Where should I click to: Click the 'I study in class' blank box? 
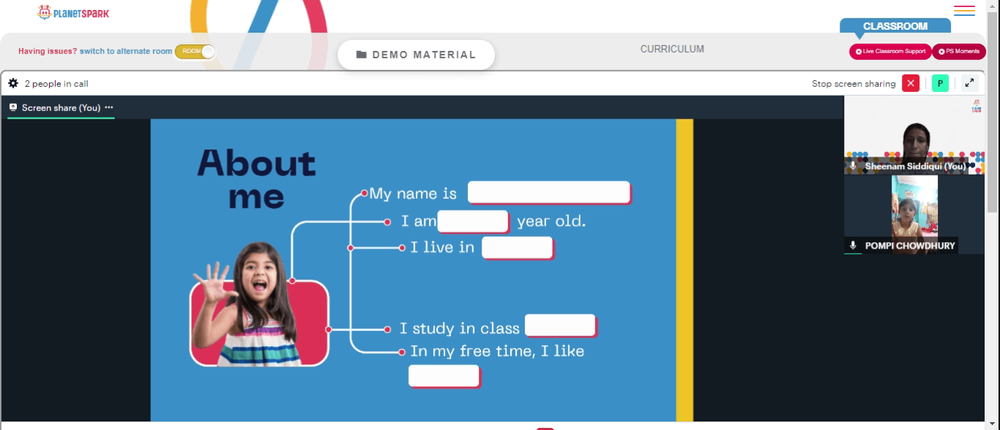561,325
